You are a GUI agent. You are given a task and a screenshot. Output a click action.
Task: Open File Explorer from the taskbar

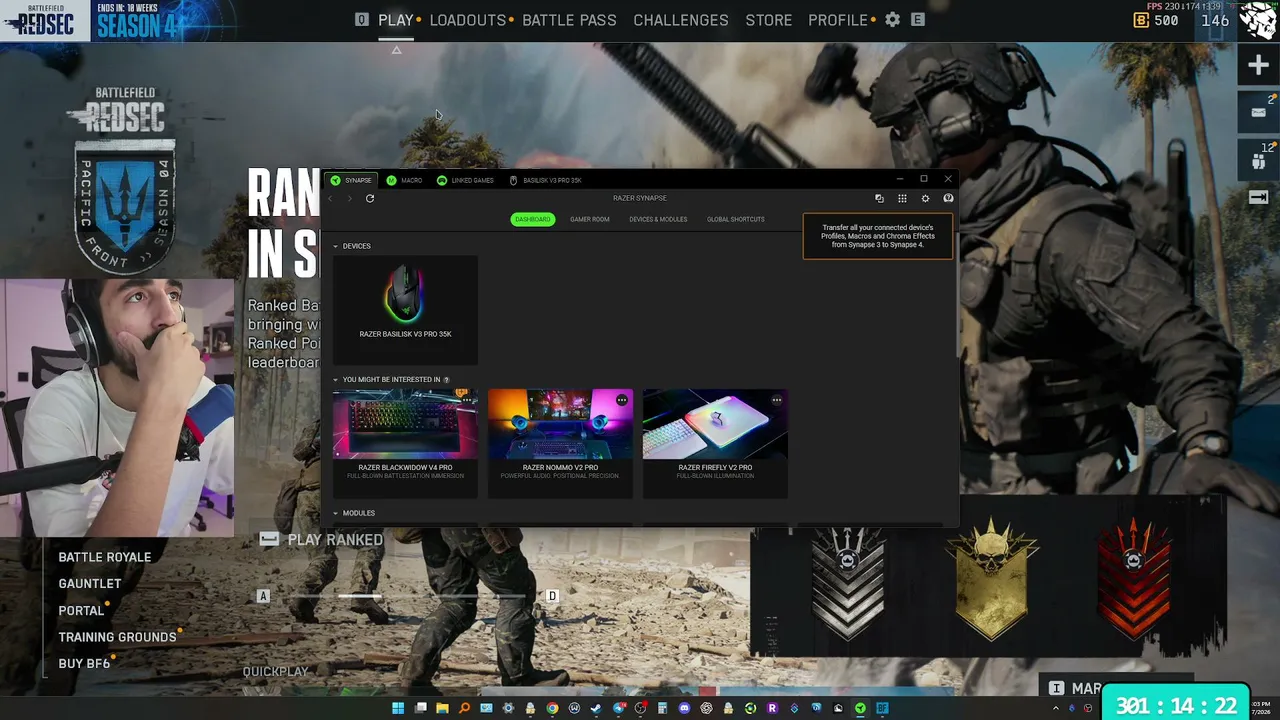tap(442, 708)
